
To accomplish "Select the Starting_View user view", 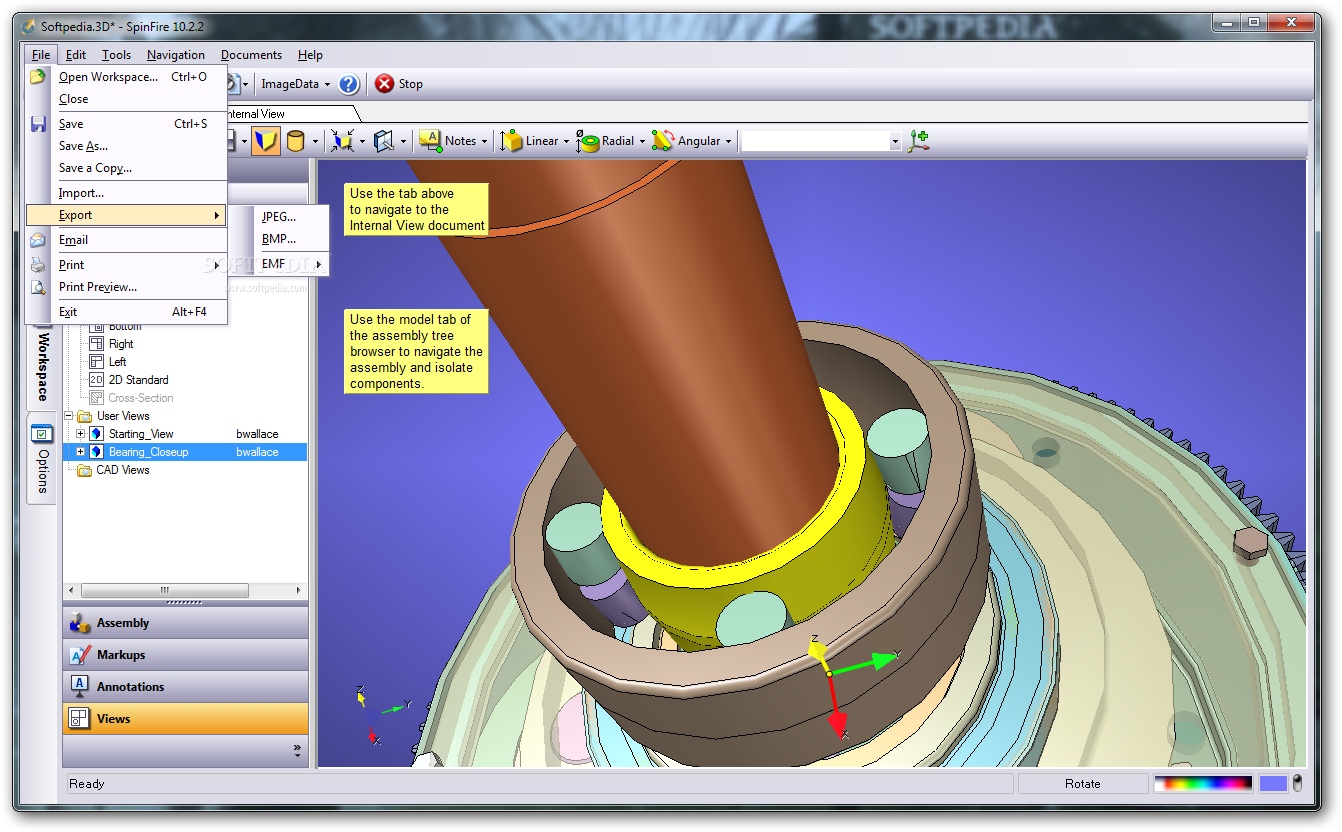I will coord(141,434).
